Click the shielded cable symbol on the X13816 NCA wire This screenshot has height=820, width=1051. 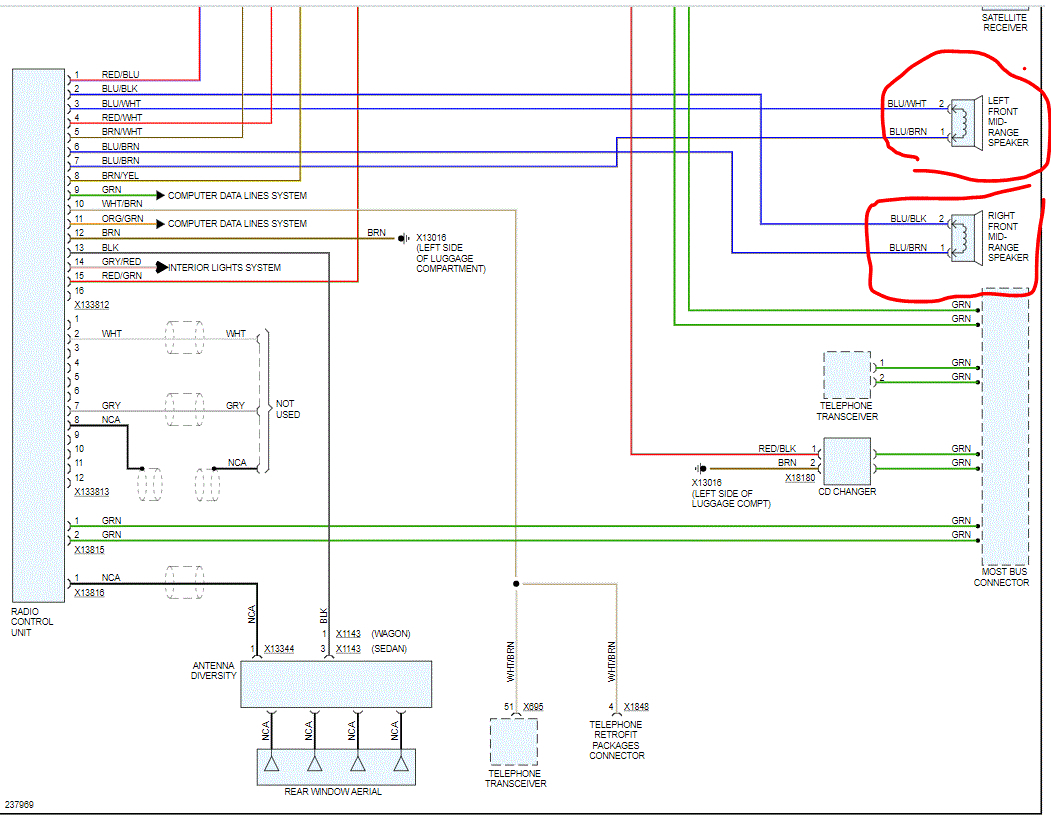pyautogui.click(x=185, y=582)
